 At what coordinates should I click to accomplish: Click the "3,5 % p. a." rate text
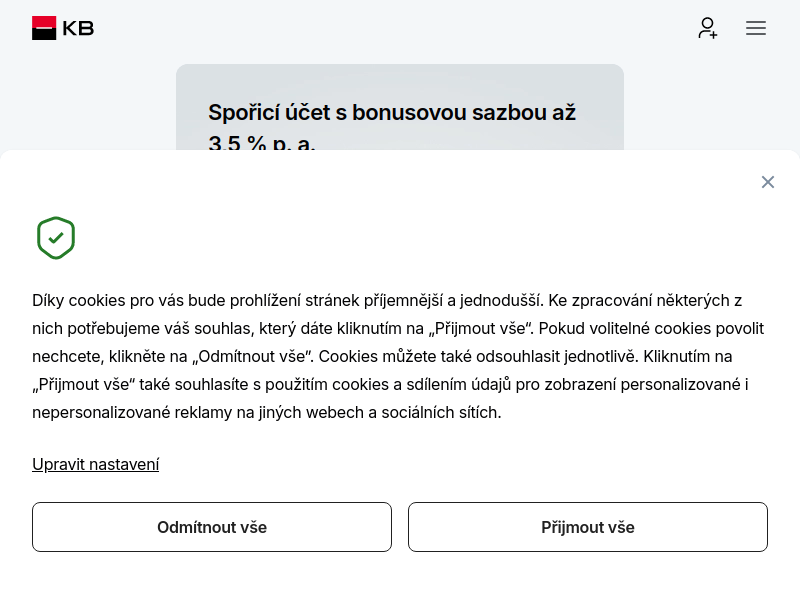262,144
